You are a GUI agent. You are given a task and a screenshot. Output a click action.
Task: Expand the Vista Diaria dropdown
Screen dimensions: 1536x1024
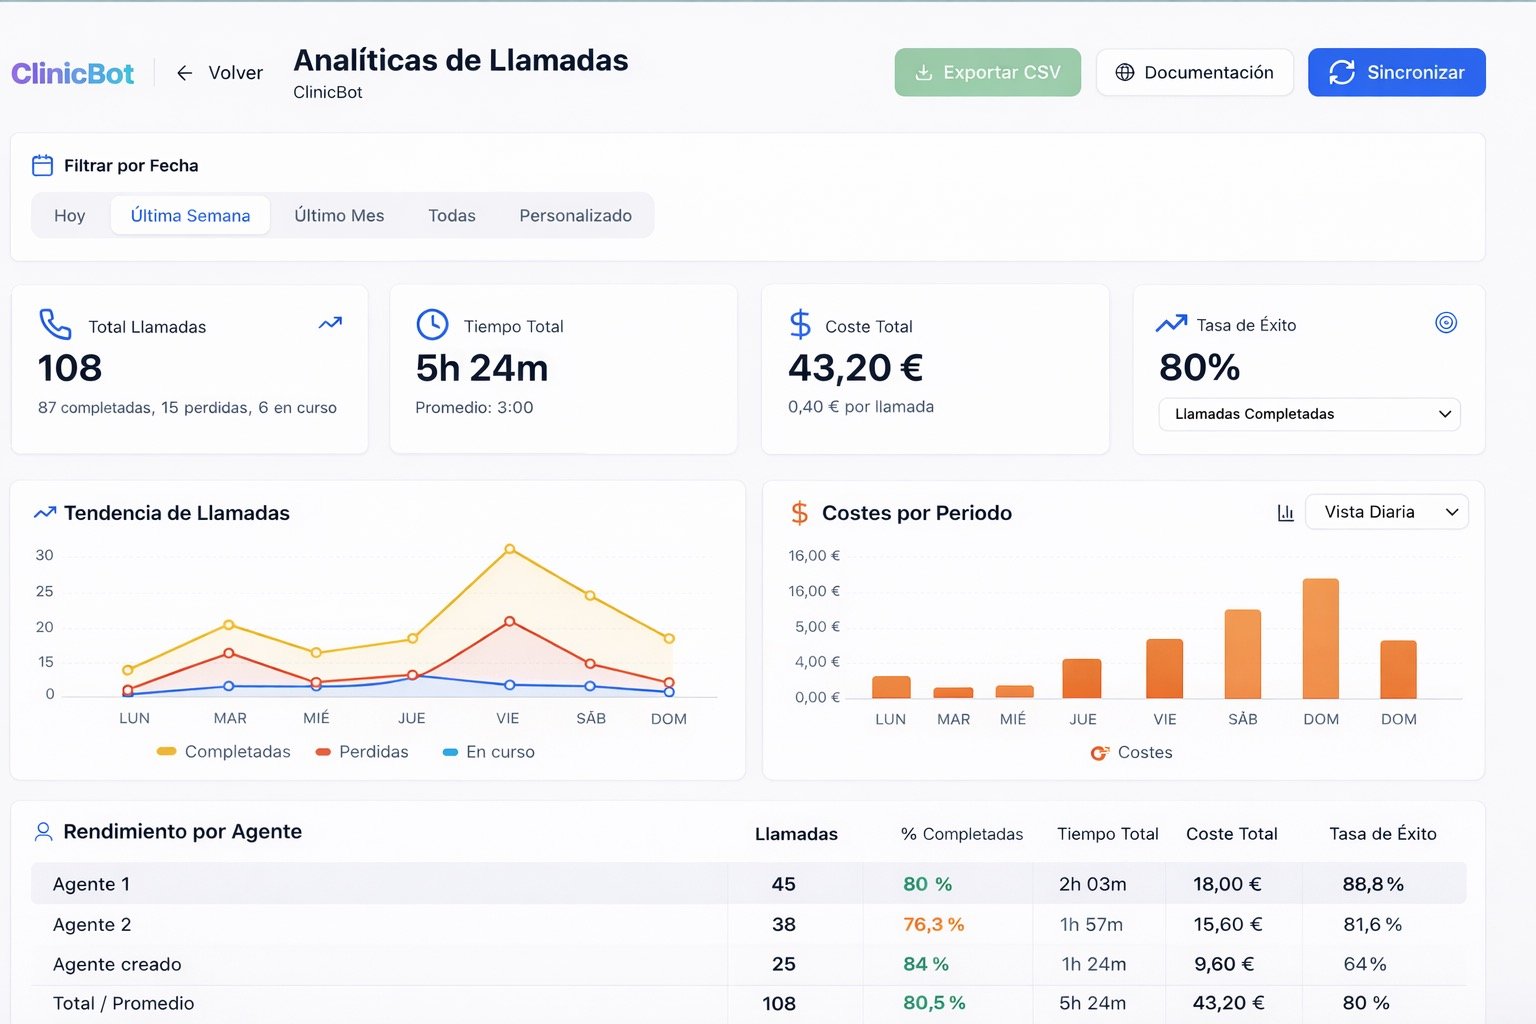coord(1386,512)
